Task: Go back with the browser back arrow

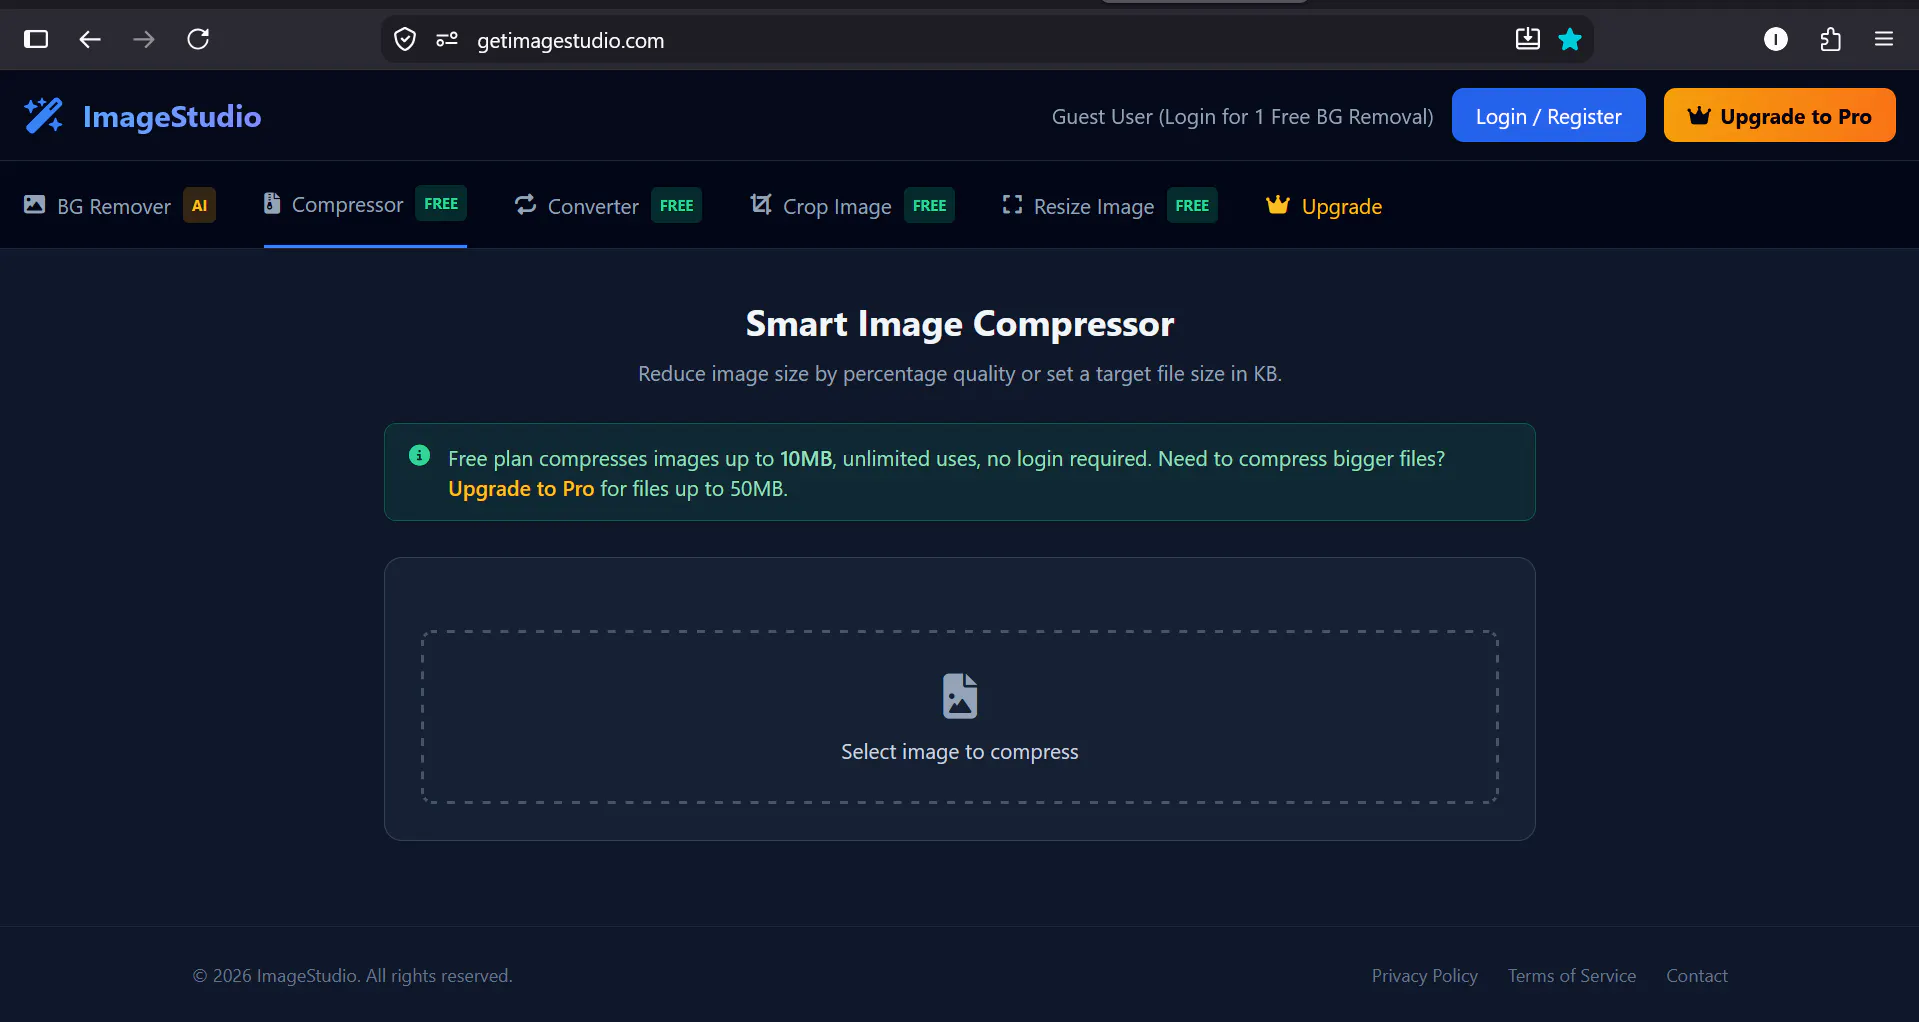Action: pos(90,39)
